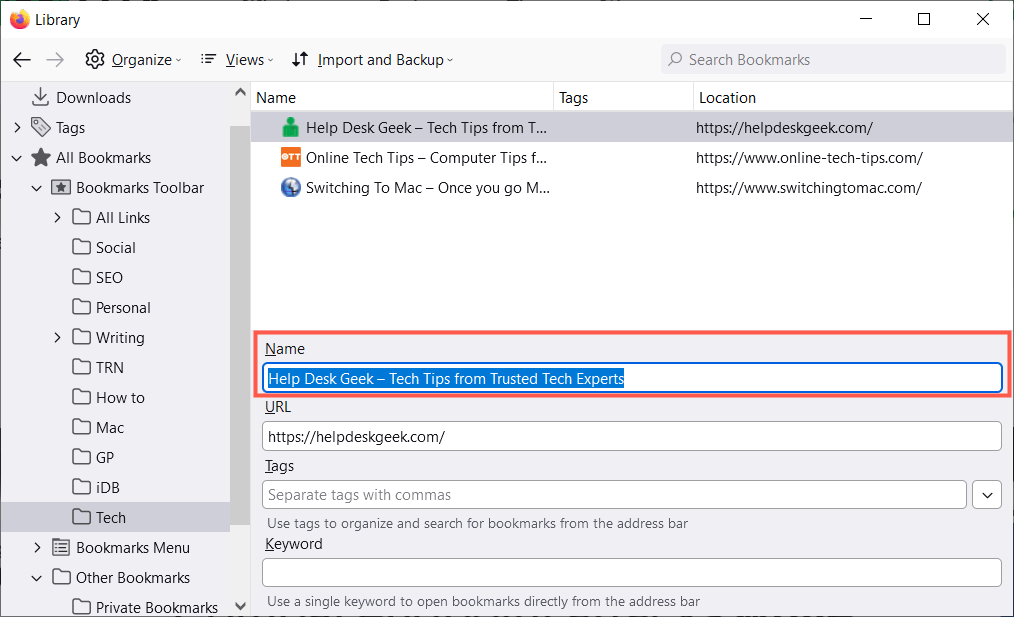Click the Tags label icon in sidebar

pyautogui.click(x=41, y=127)
